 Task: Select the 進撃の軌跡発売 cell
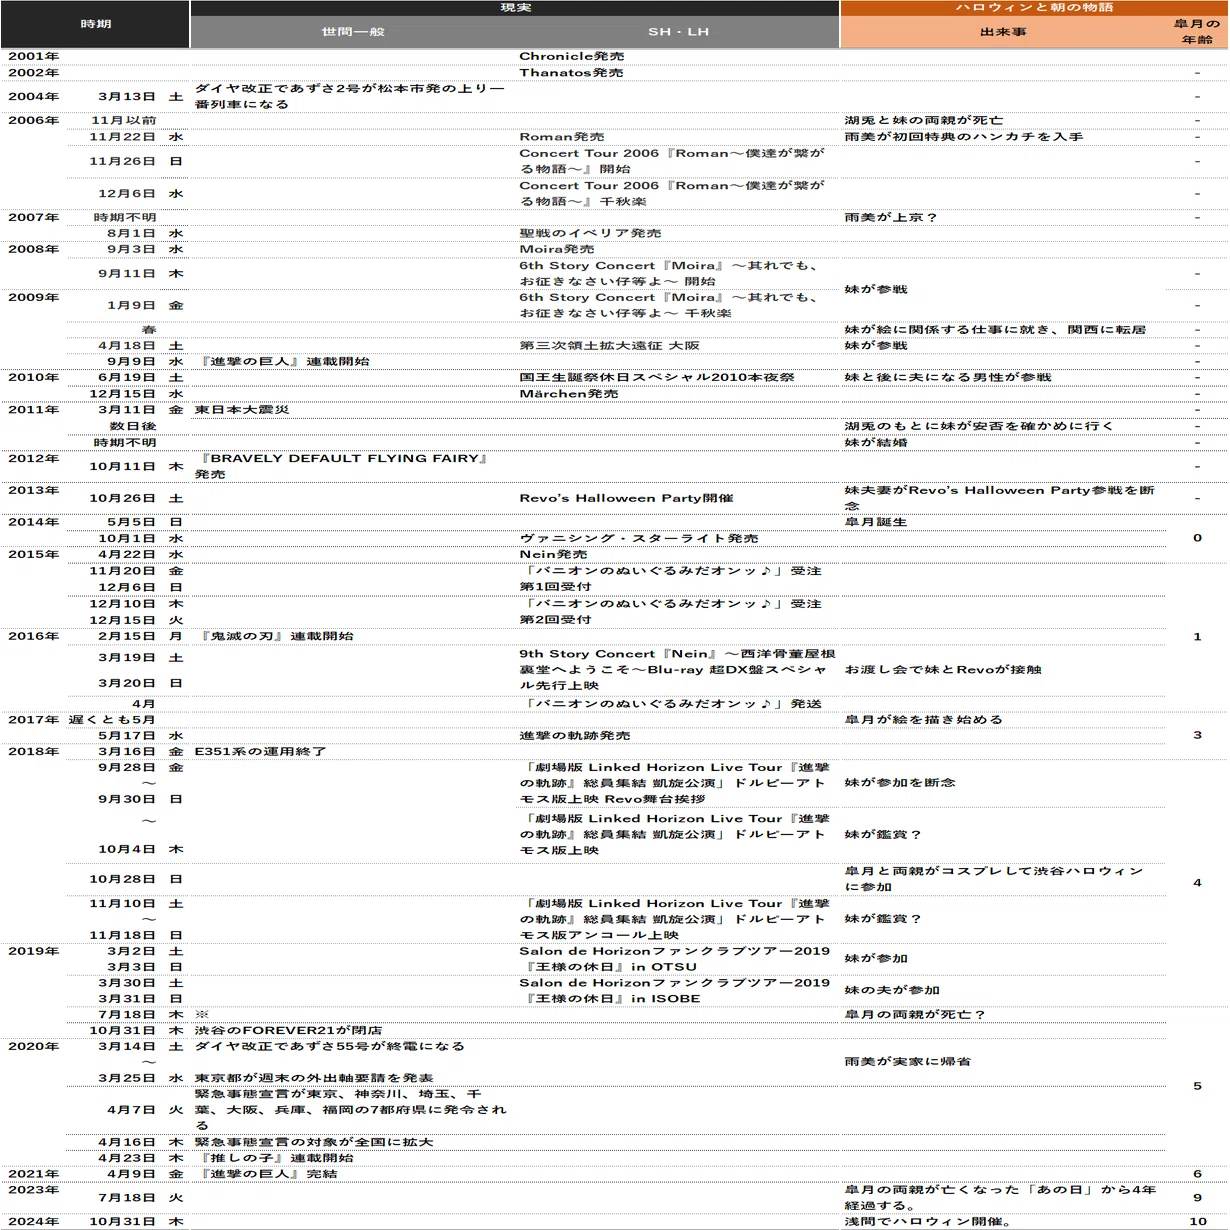click(575, 736)
